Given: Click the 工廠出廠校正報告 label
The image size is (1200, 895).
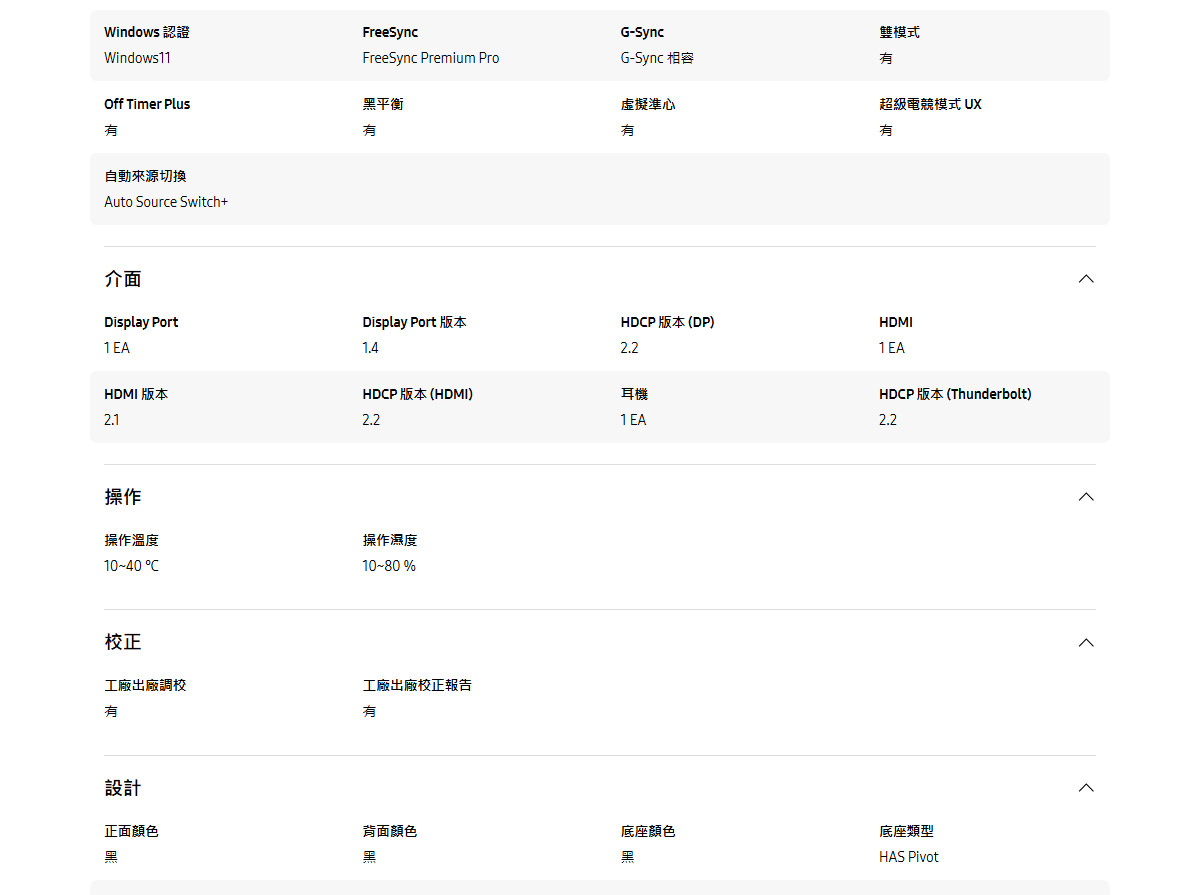Looking at the screenshot, I should (417, 685).
